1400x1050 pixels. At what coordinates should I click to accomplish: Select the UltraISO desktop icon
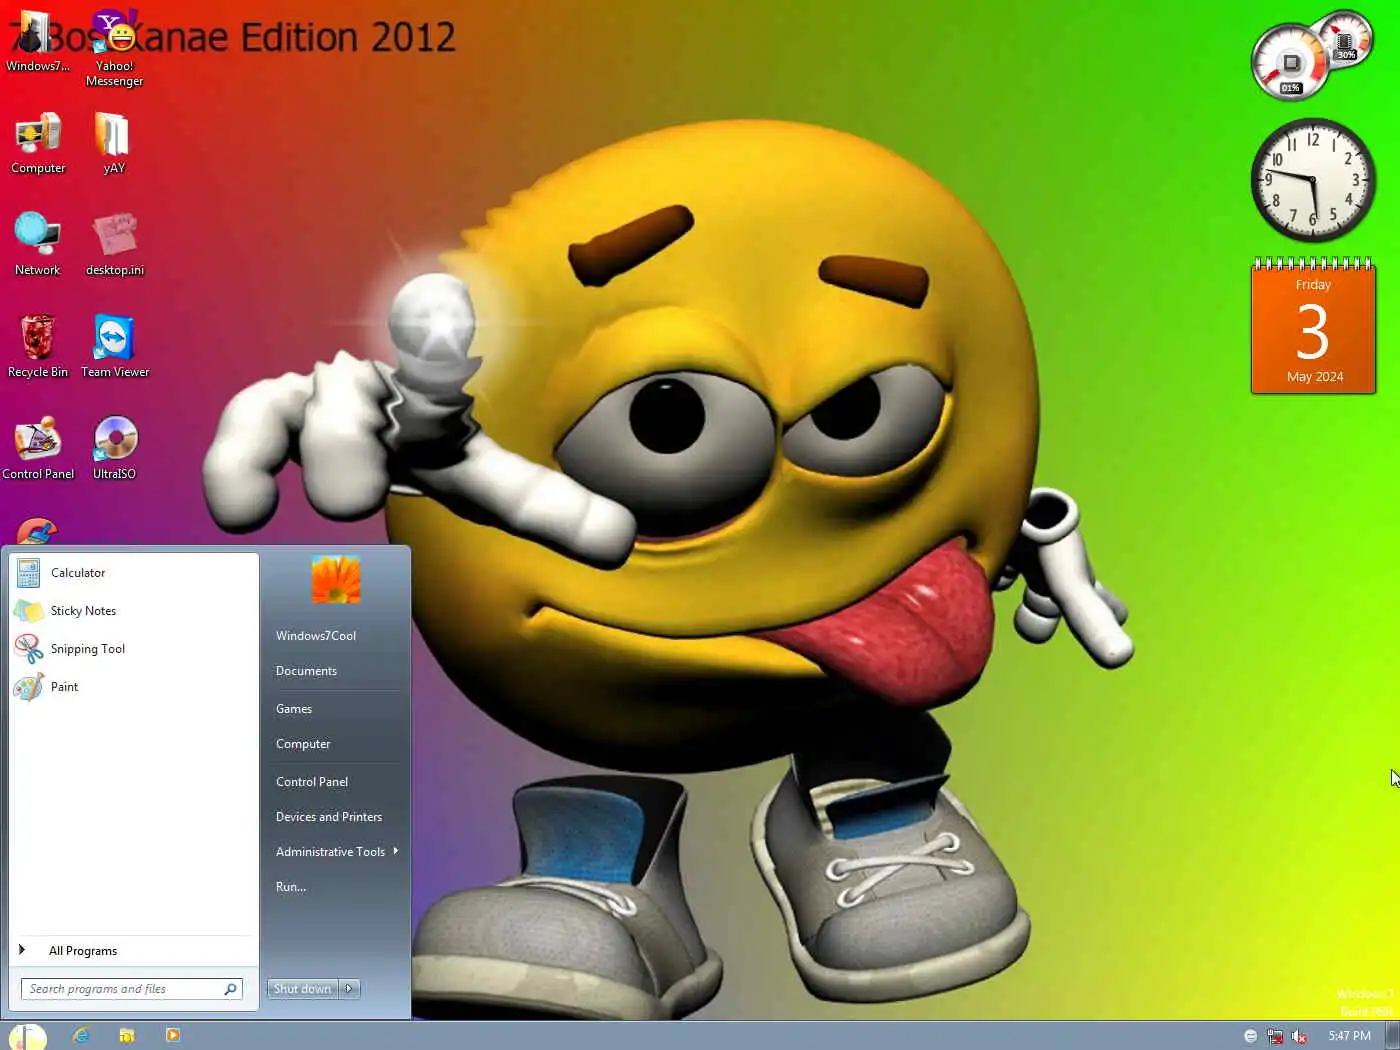click(114, 448)
